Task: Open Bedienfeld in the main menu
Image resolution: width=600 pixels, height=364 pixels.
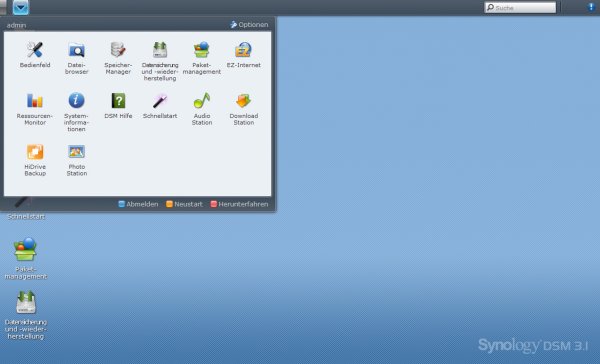Action: pos(35,50)
